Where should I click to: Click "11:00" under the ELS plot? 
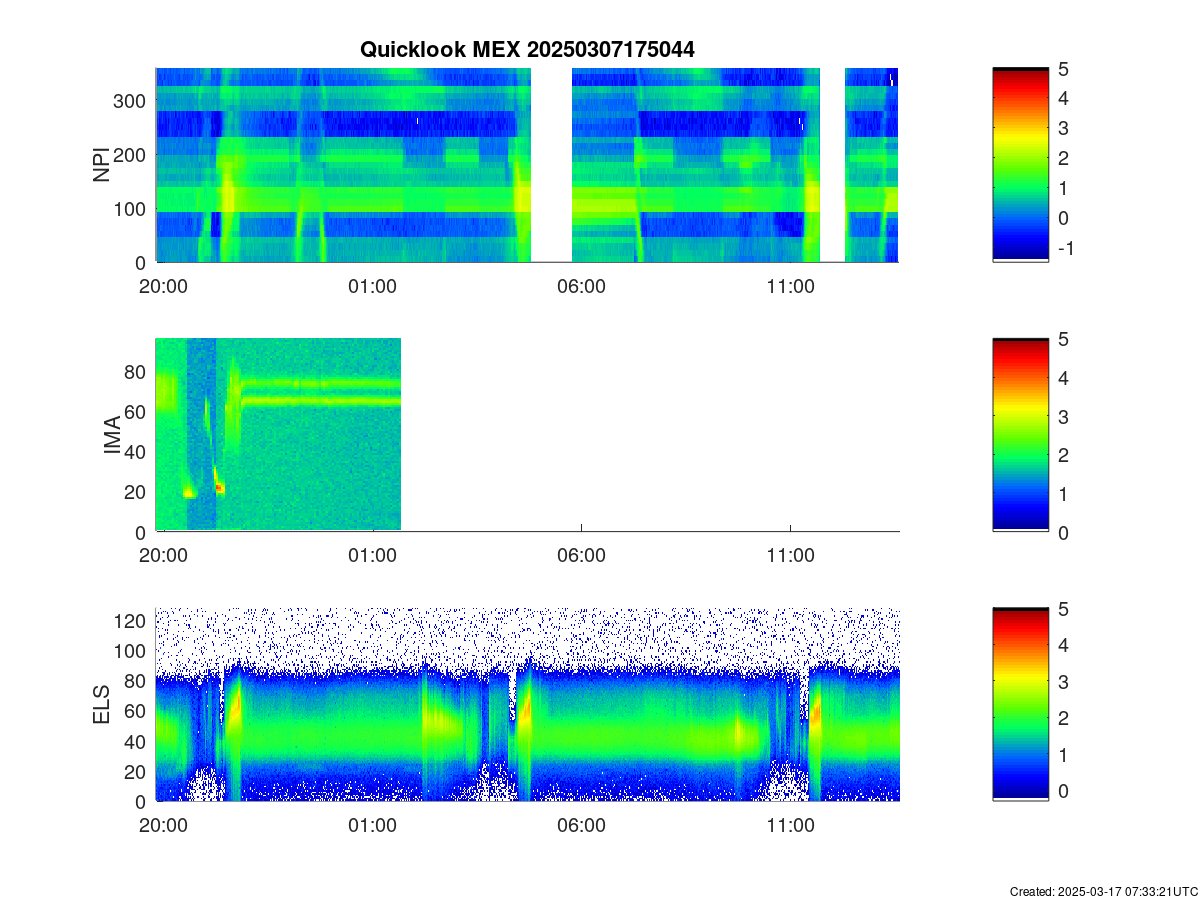pyautogui.click(x=791, y=825)
